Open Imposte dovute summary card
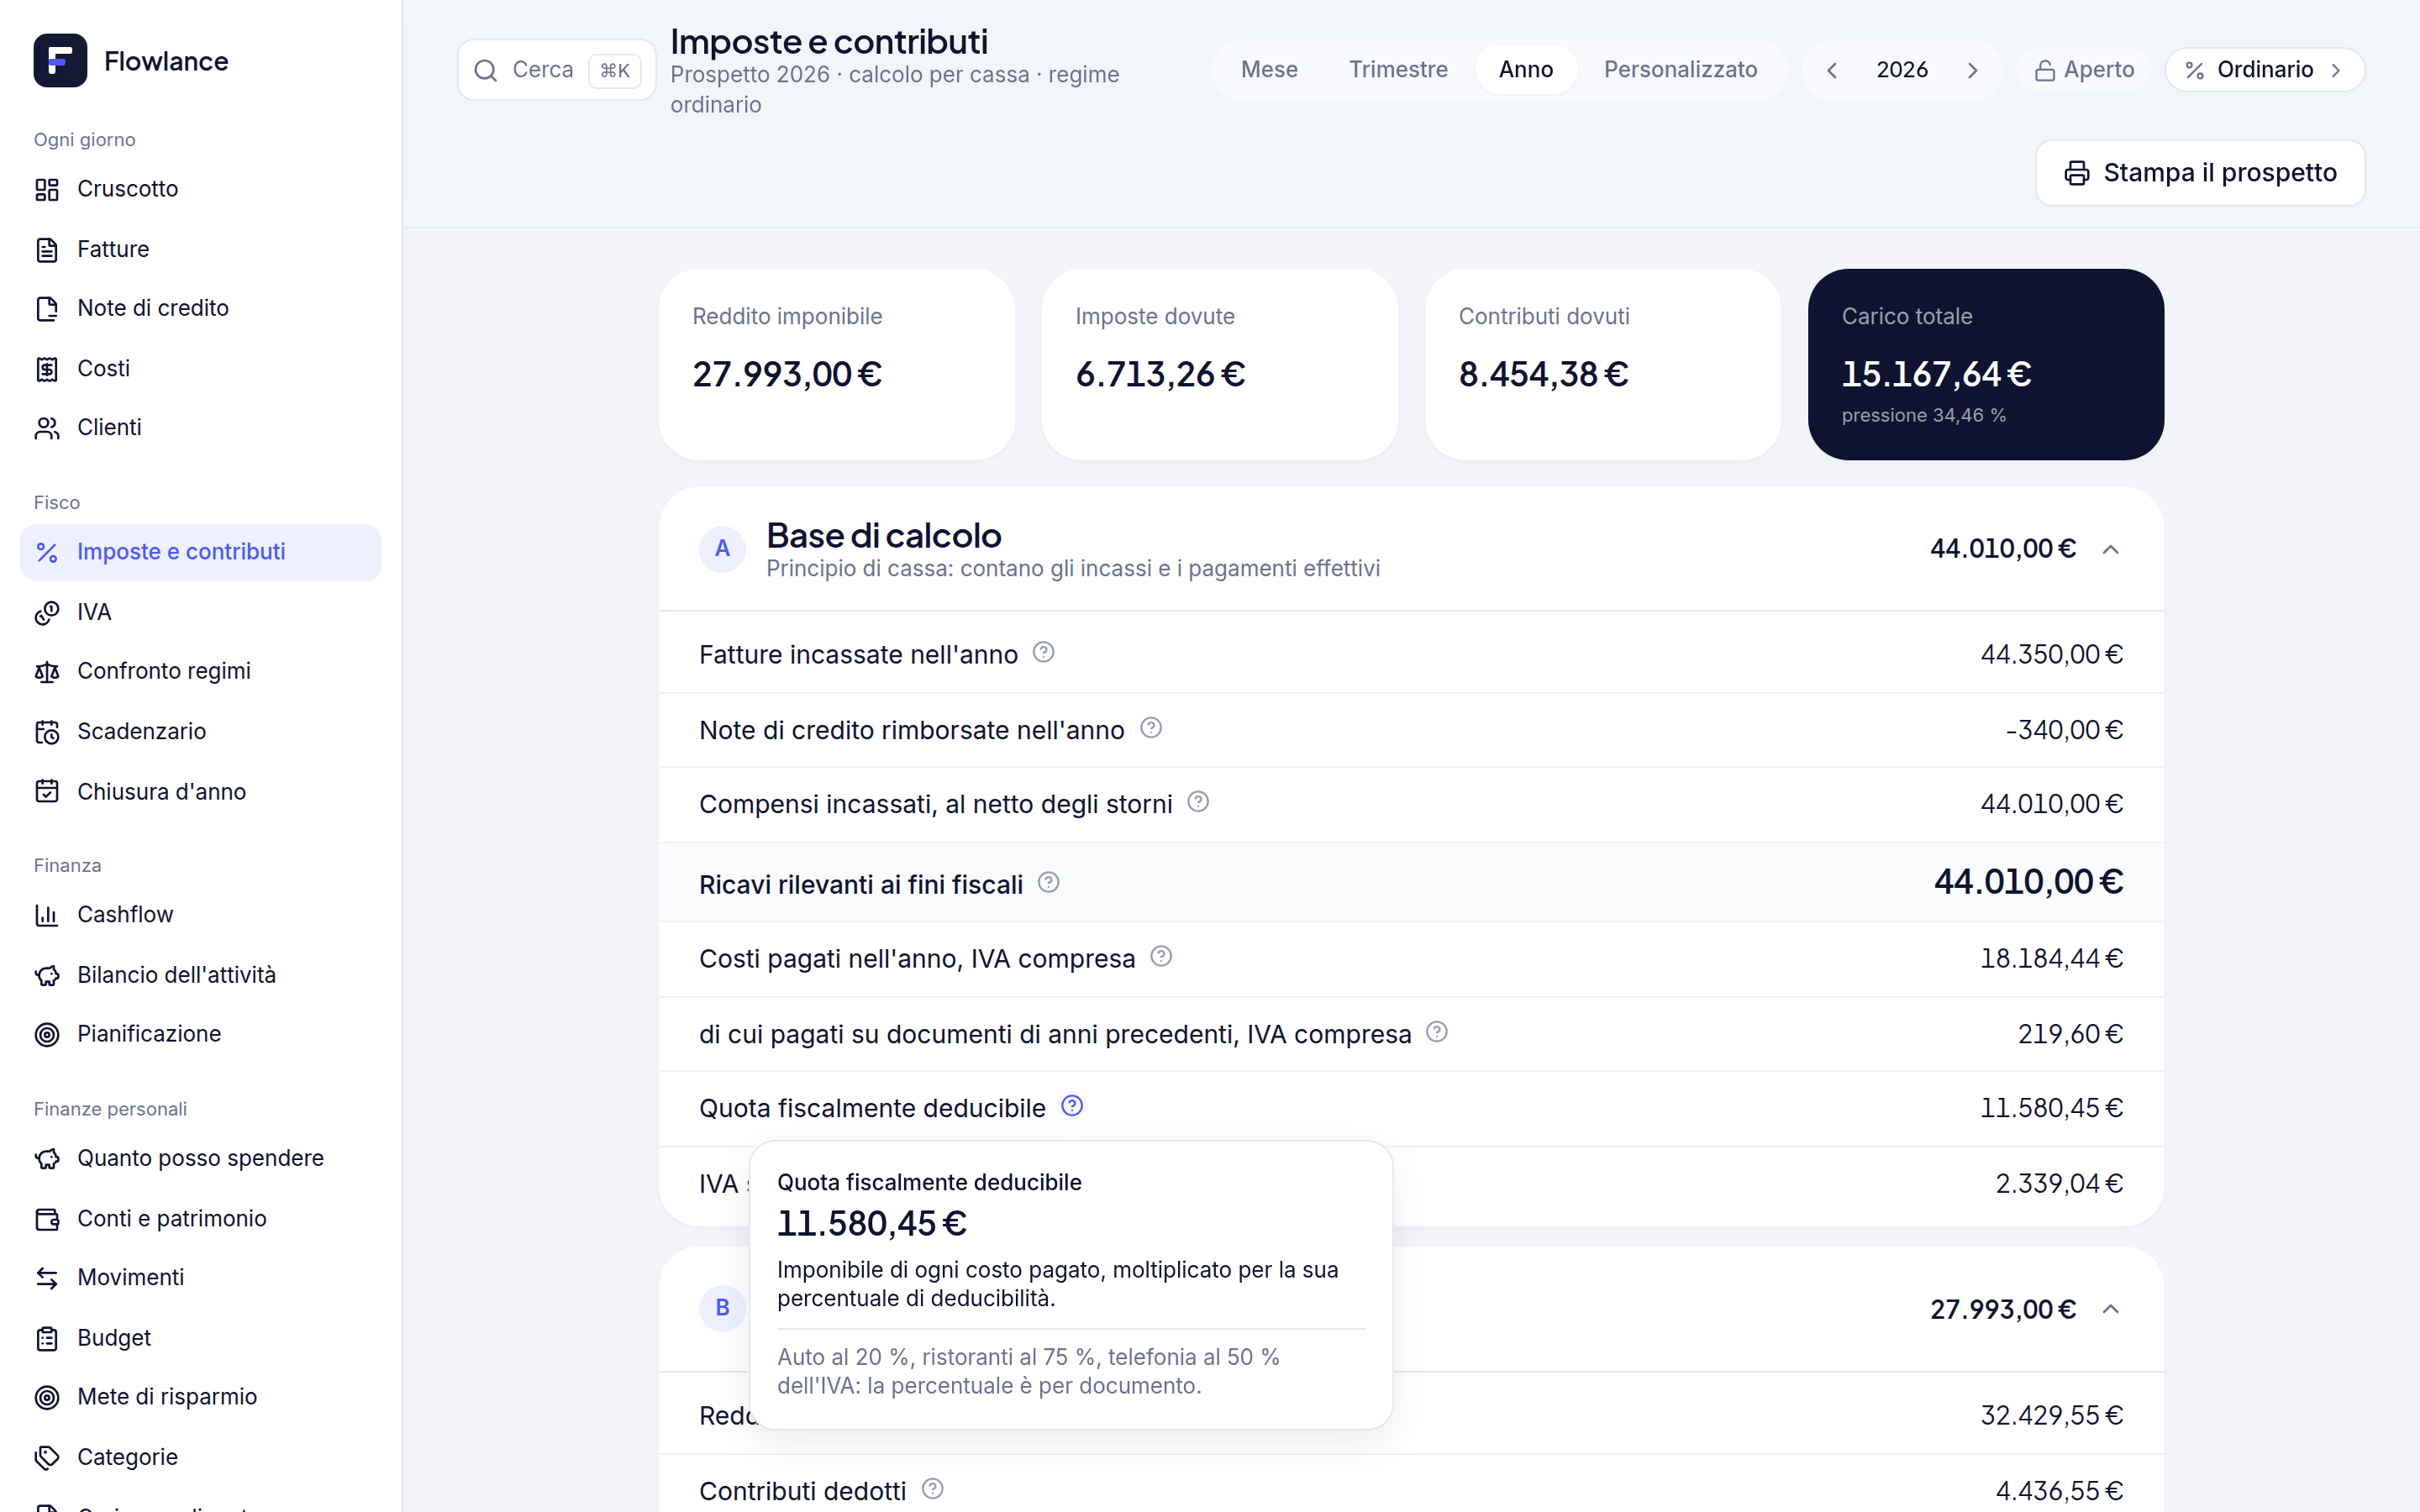The image size is (2420, 1512). click(1220, 364)
